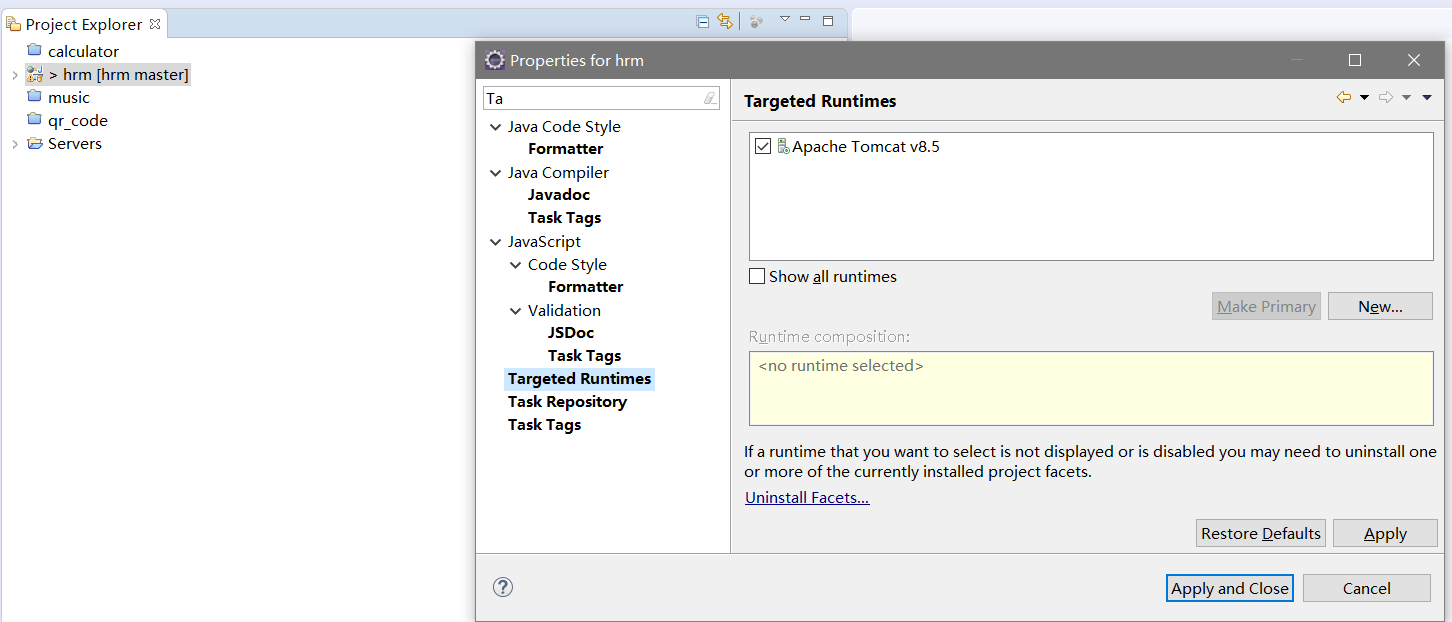Click the Apache Tomcat v8.5 server icon

coord(783,147)
